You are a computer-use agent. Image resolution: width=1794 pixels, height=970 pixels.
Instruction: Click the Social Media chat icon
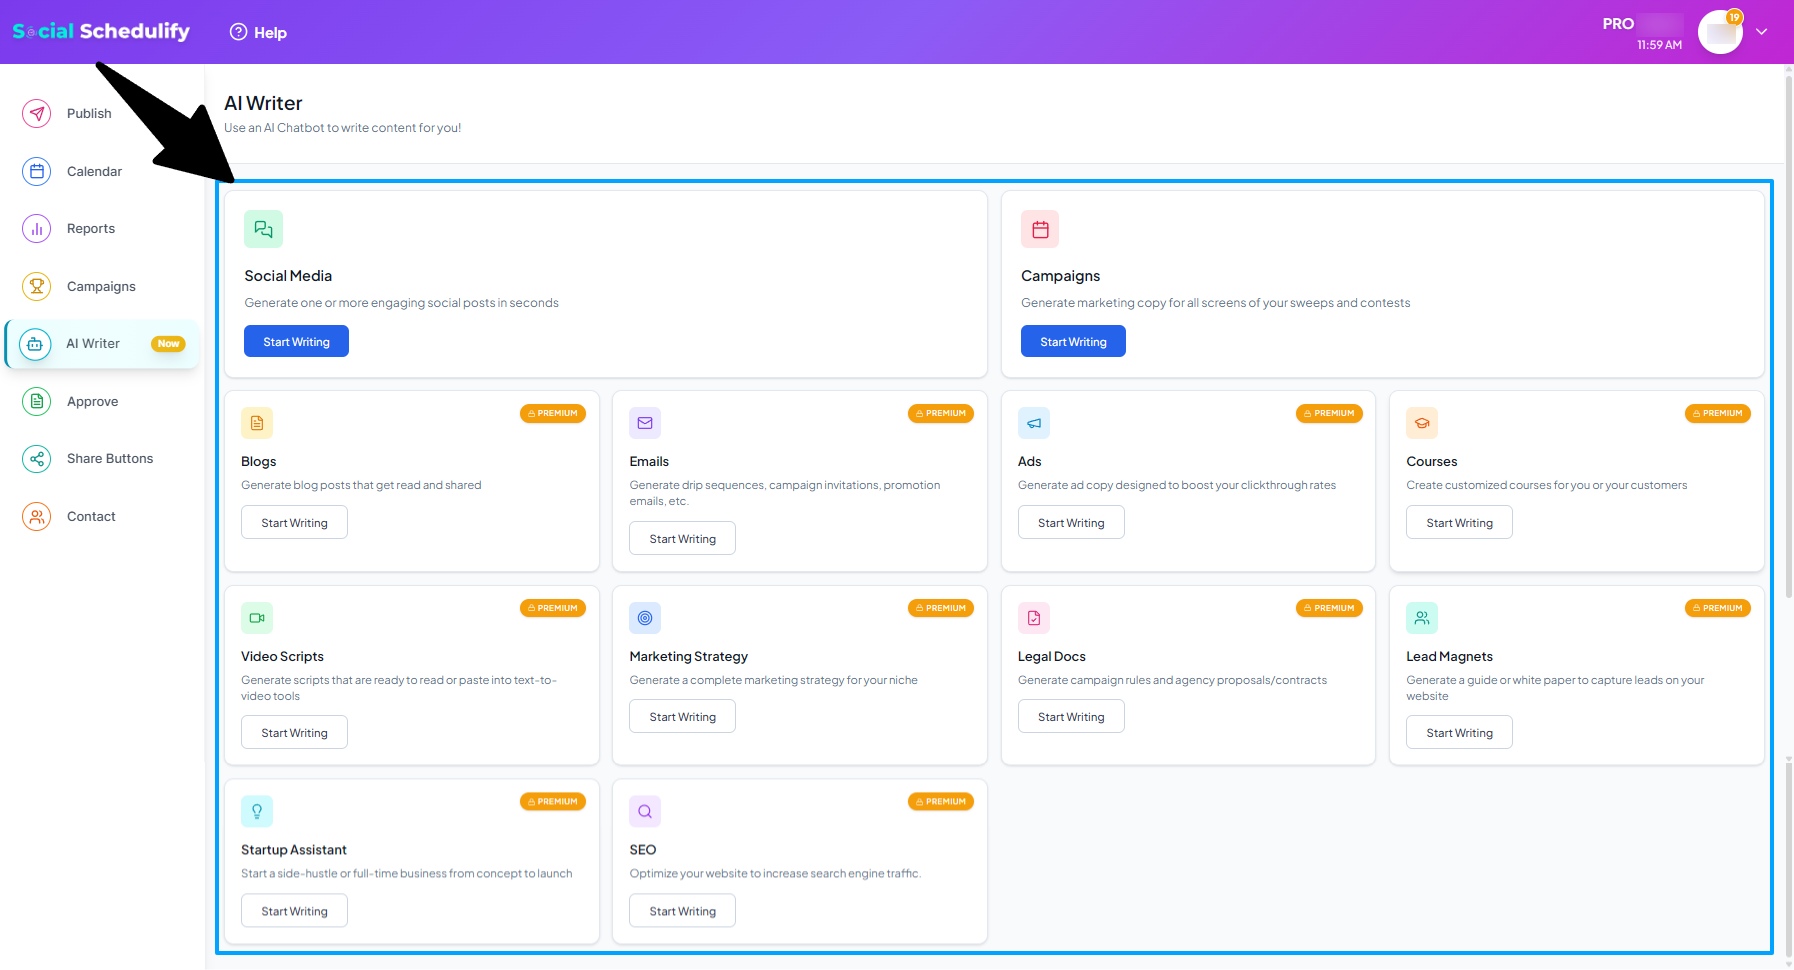point(263,228)
